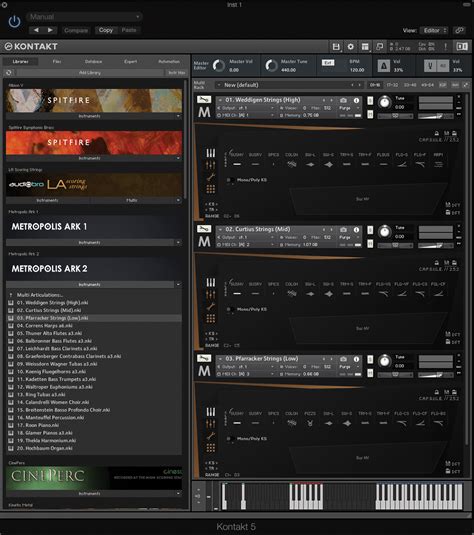This screenshot has width=474, height=535.
Task: Open Kontakt's save/load files disk icon
Action: [336, 47]
